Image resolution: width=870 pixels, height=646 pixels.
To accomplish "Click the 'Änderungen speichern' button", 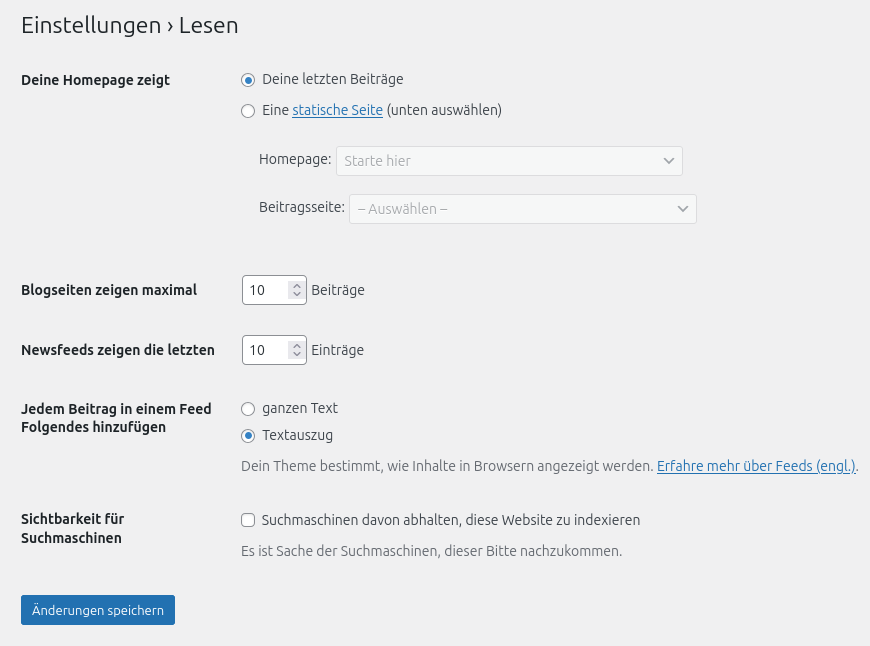I will tap(98, 610).
